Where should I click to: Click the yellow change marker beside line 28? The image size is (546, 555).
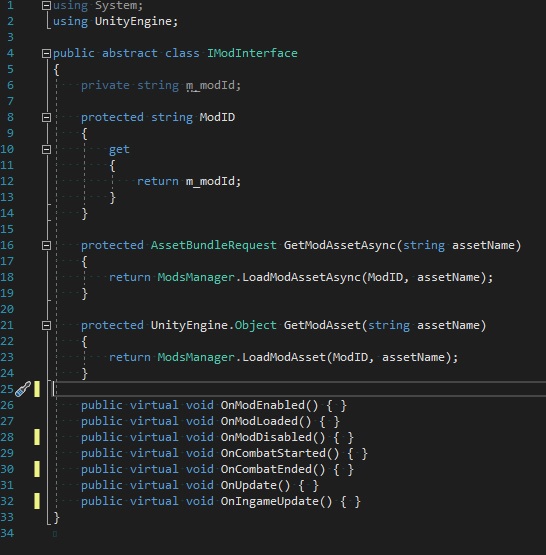point(37,437)
